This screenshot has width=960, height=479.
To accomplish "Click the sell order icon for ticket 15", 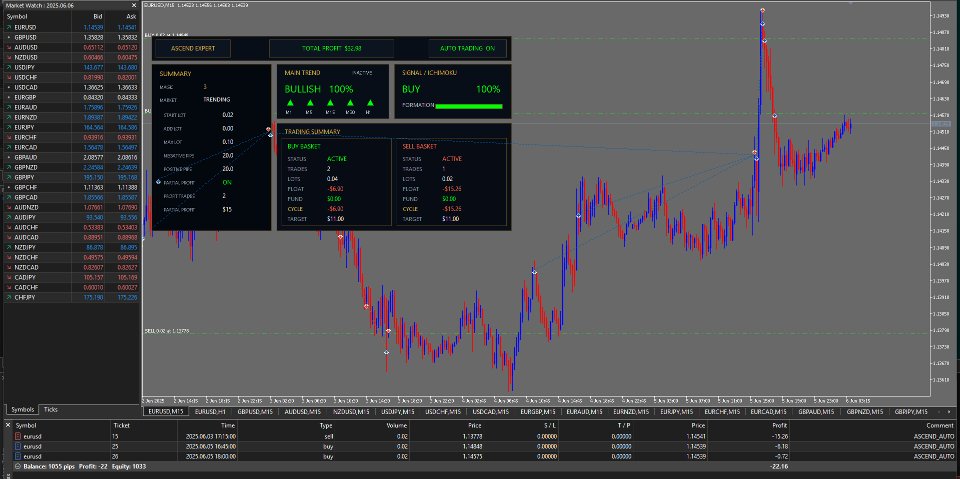I will pyautogui.click(x=17, y=436).
